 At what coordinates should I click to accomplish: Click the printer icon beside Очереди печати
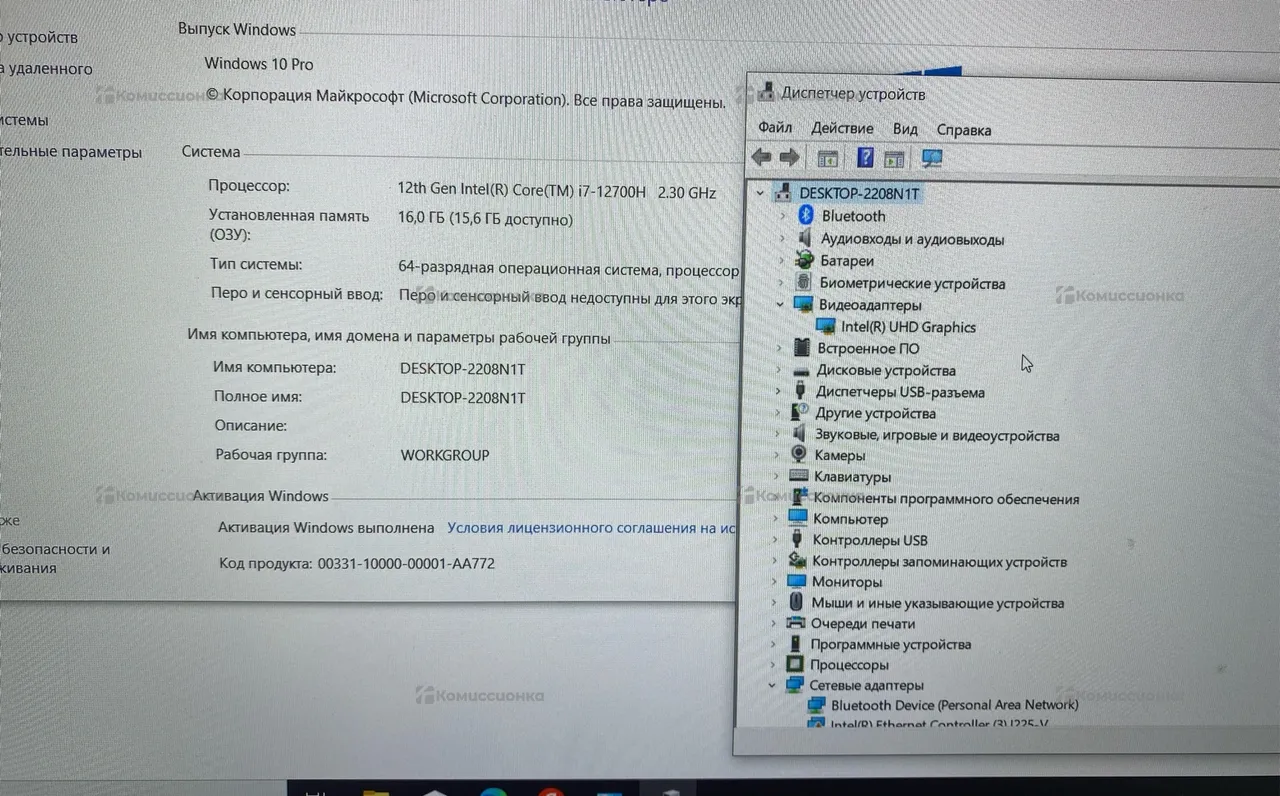click(795, 623)
